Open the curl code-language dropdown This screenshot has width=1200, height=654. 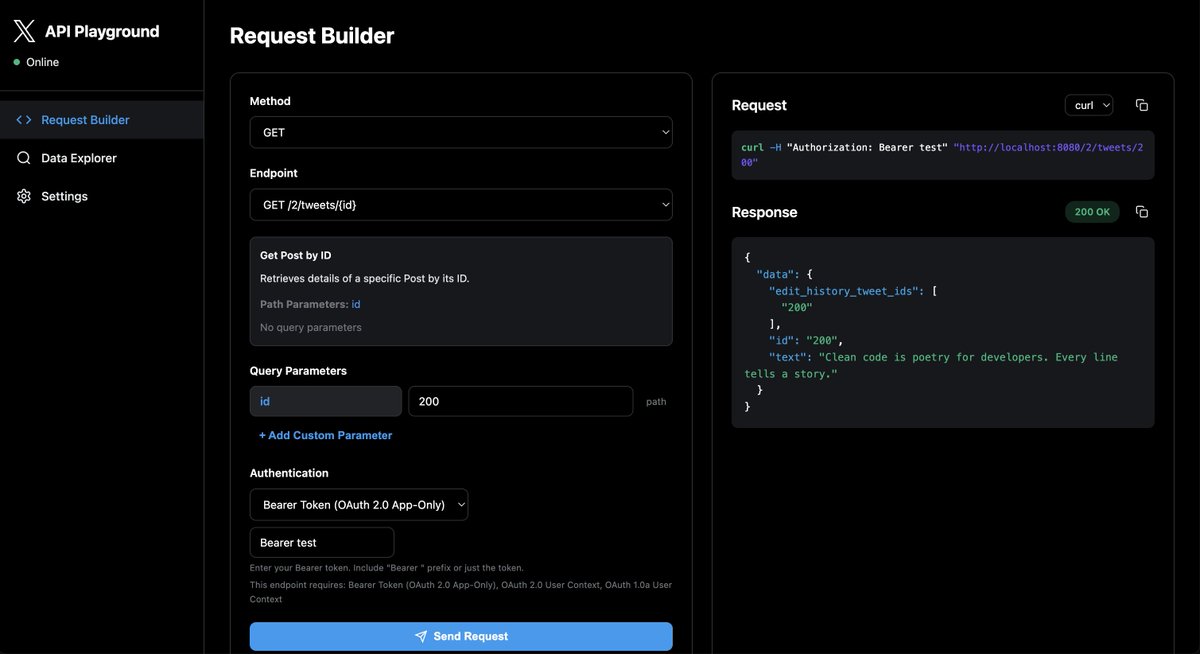pos(1089,105)
